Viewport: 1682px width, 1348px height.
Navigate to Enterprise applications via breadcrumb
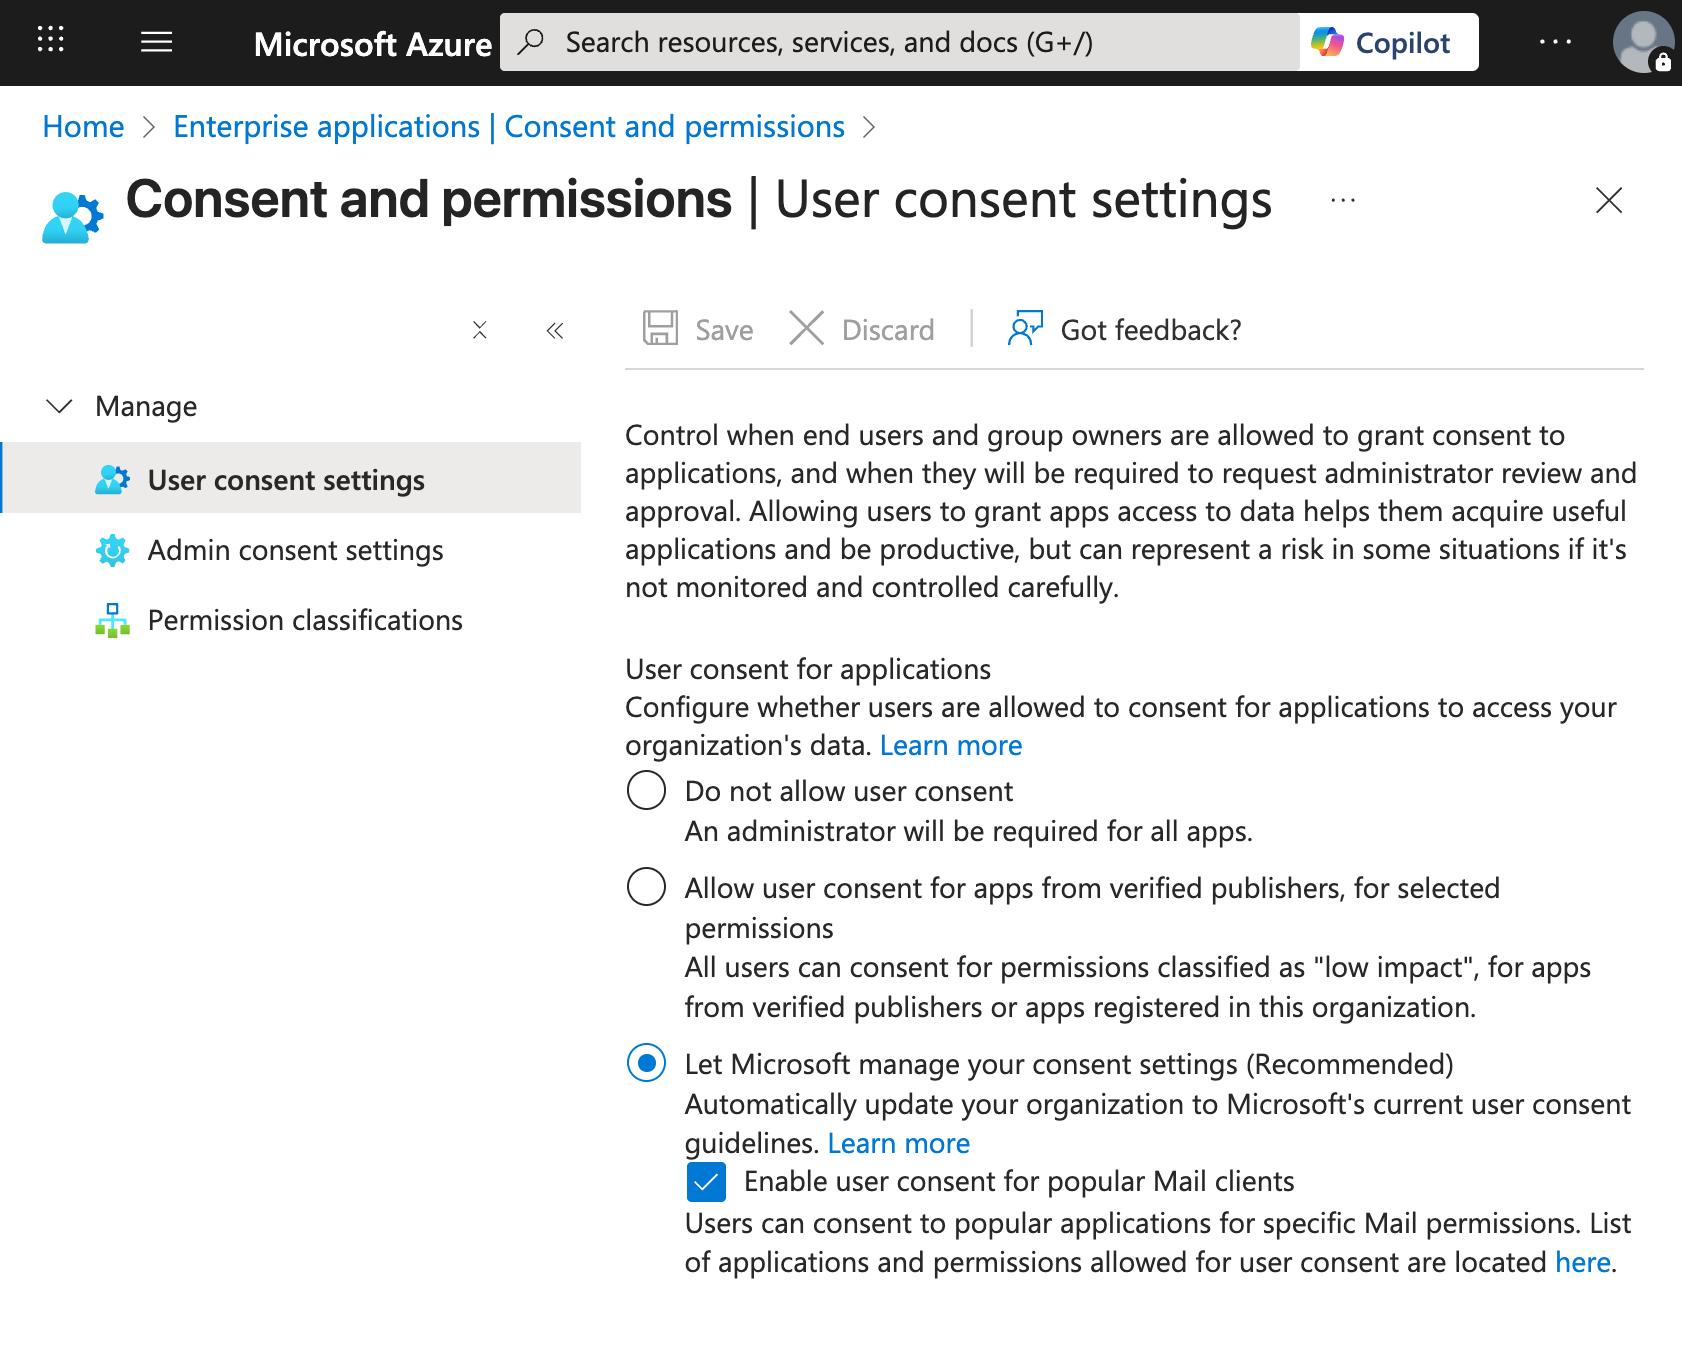[326, 126]
